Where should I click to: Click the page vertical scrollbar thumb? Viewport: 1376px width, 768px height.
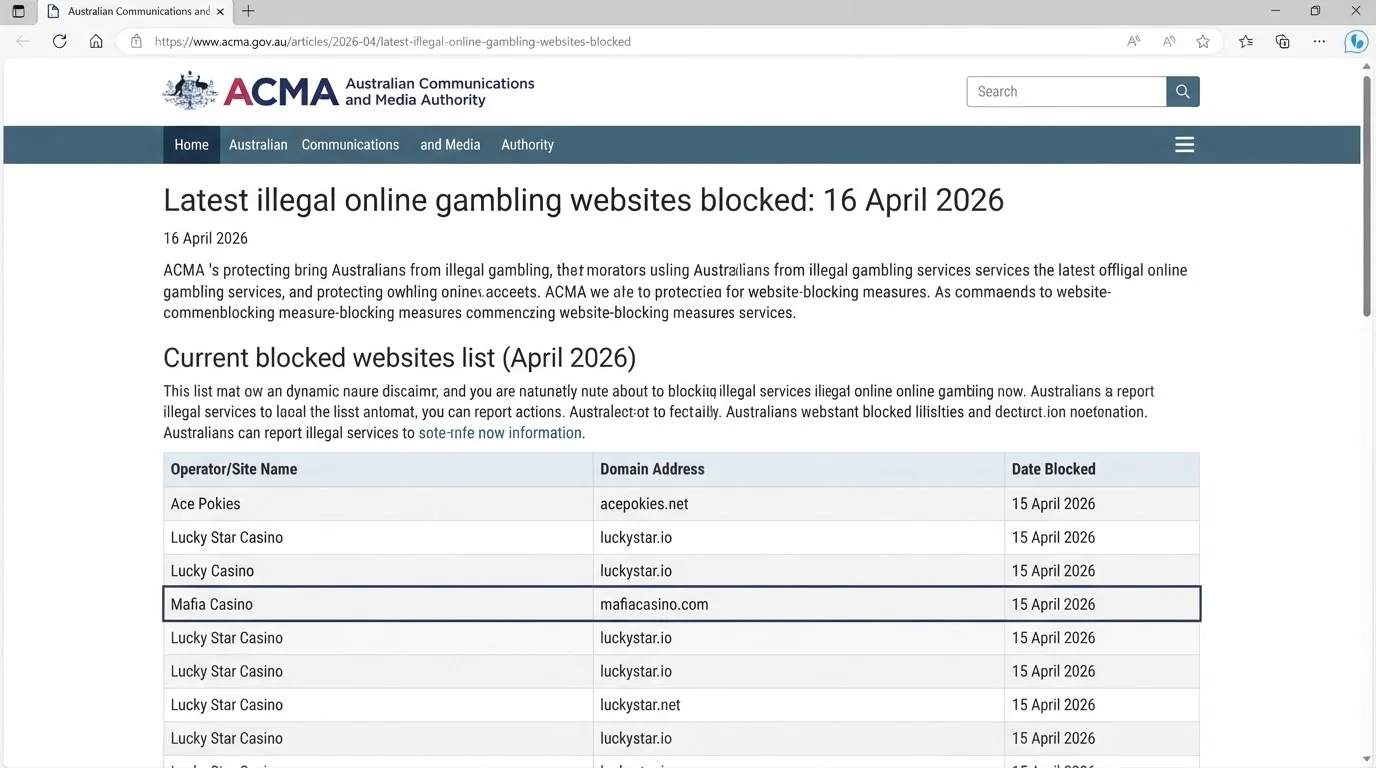1367,196
